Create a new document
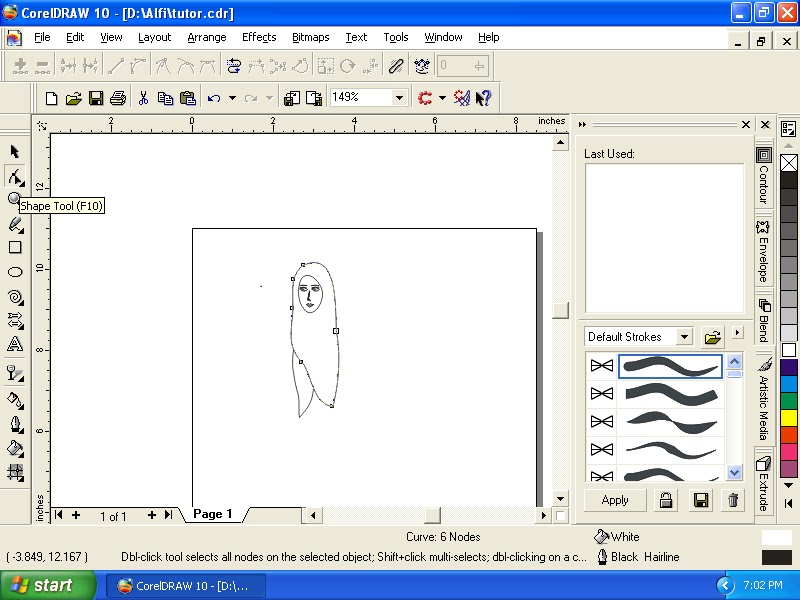 tap(51, 97)
